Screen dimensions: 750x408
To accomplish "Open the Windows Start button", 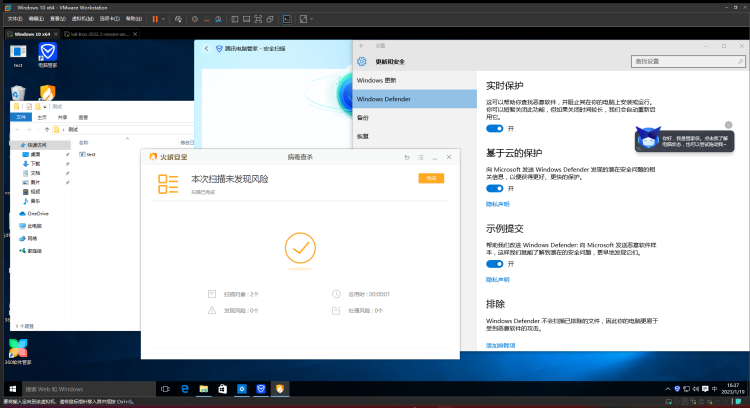I will (13, 389).
